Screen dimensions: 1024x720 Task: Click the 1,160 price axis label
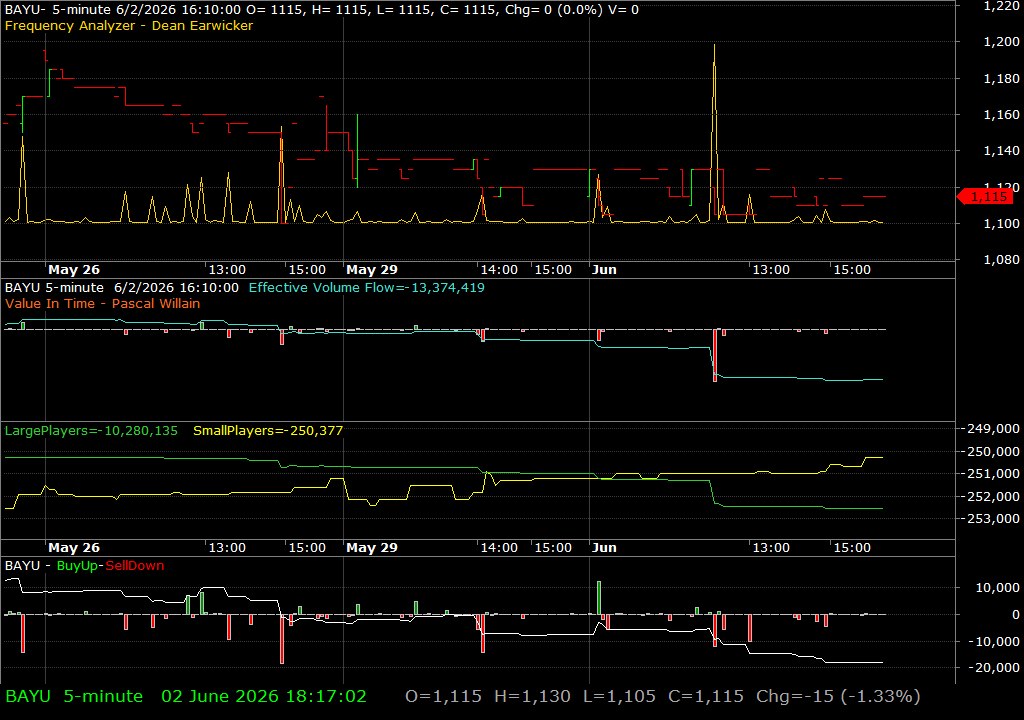coord(1001,114)
